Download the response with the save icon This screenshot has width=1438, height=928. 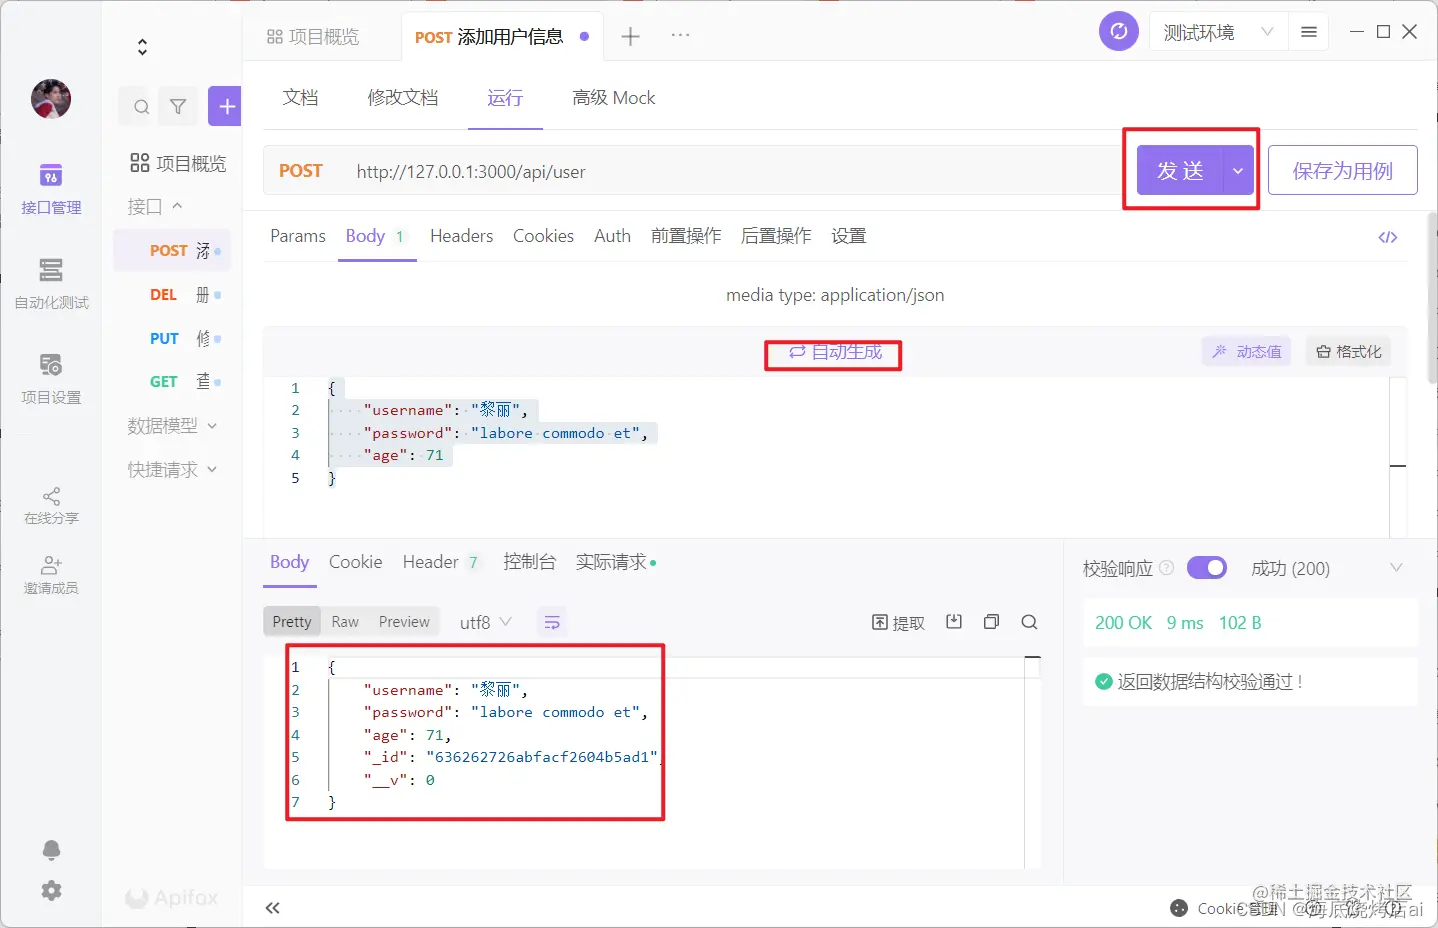pos(954,621)
